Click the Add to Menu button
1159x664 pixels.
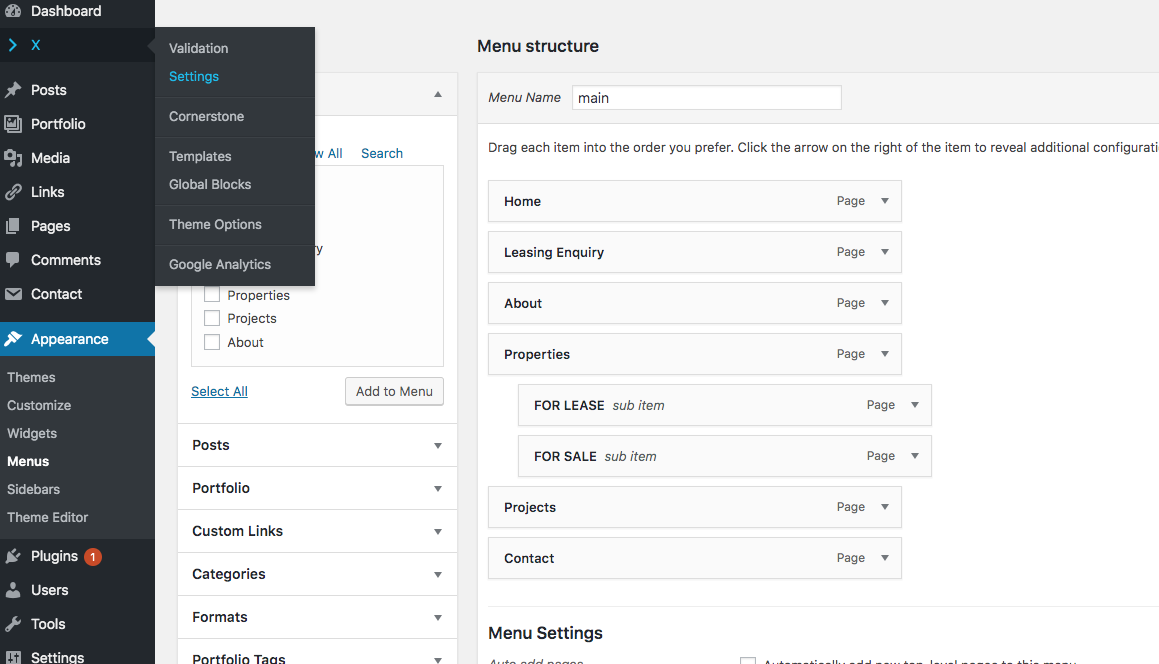point(394,391)
